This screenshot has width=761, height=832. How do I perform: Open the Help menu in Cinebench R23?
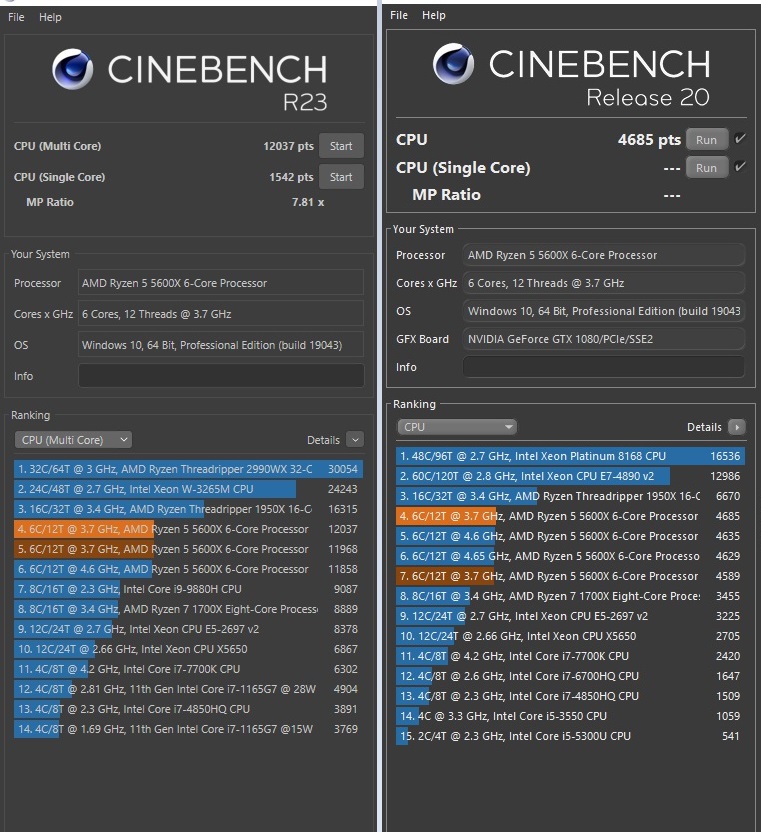click(50, 18)
